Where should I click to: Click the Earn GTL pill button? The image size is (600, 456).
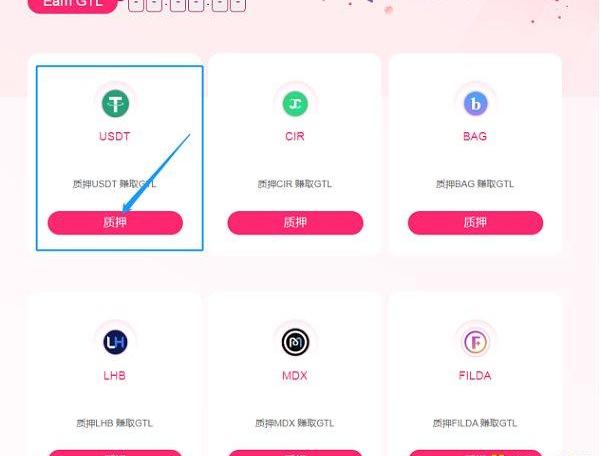(x=72, y=4)
